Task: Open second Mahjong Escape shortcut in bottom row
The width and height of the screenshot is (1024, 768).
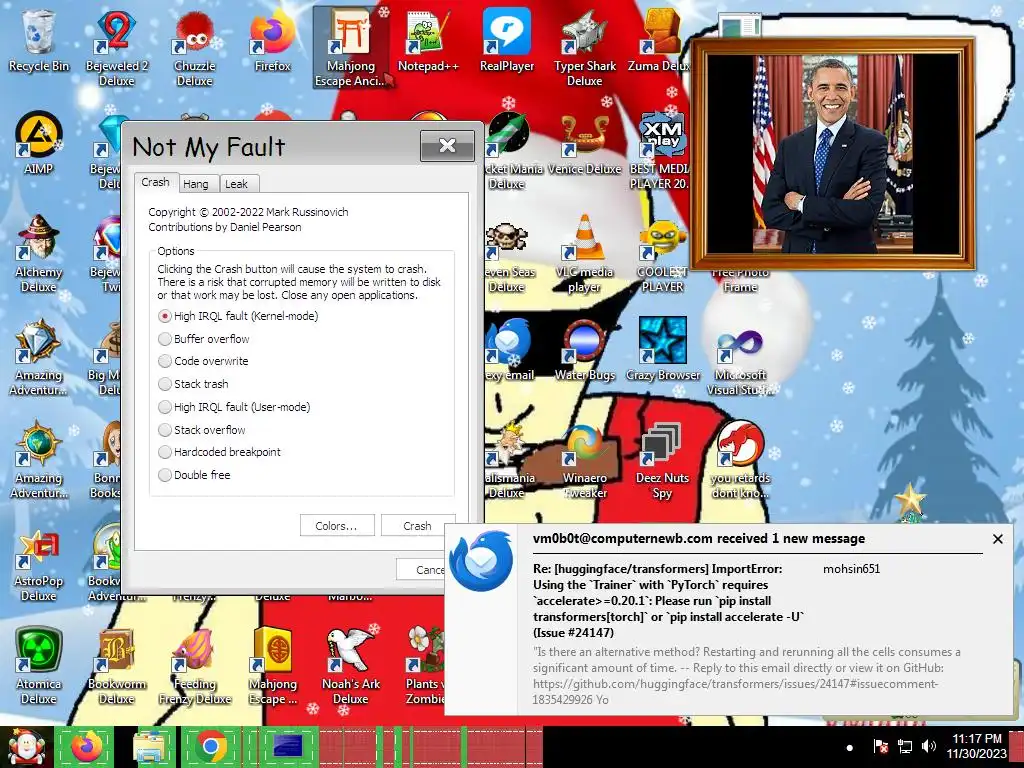Action: pyautogui.click(x=272, y=666)
